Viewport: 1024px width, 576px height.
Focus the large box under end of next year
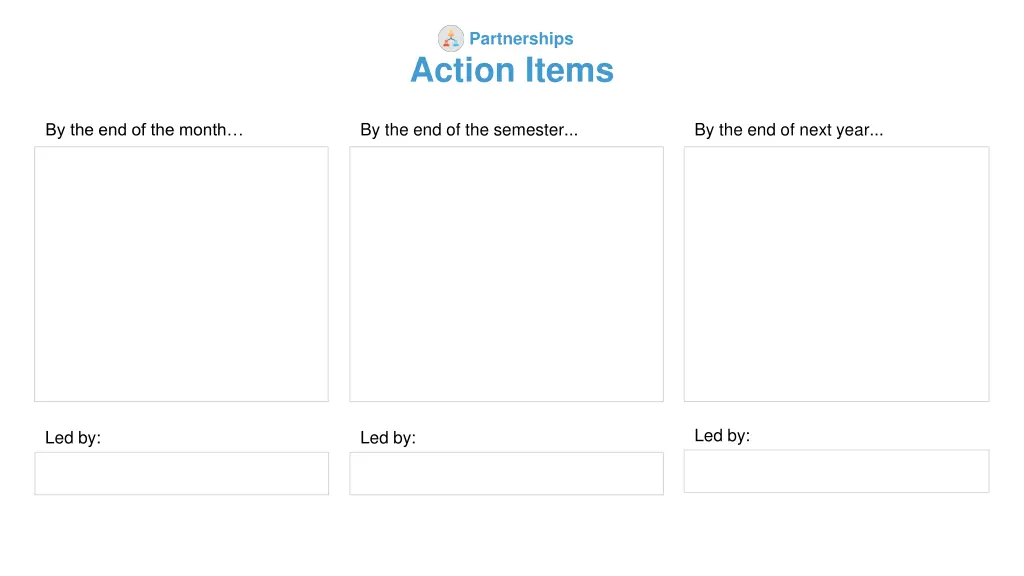click(x=837, y=274)
